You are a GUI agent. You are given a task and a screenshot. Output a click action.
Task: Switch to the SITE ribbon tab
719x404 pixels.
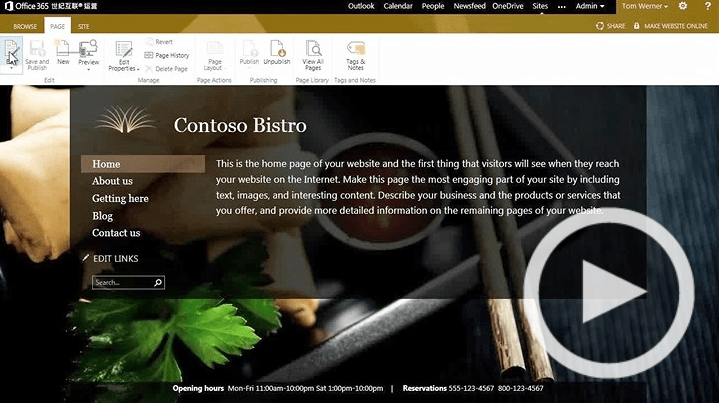[x=83, y=26]
